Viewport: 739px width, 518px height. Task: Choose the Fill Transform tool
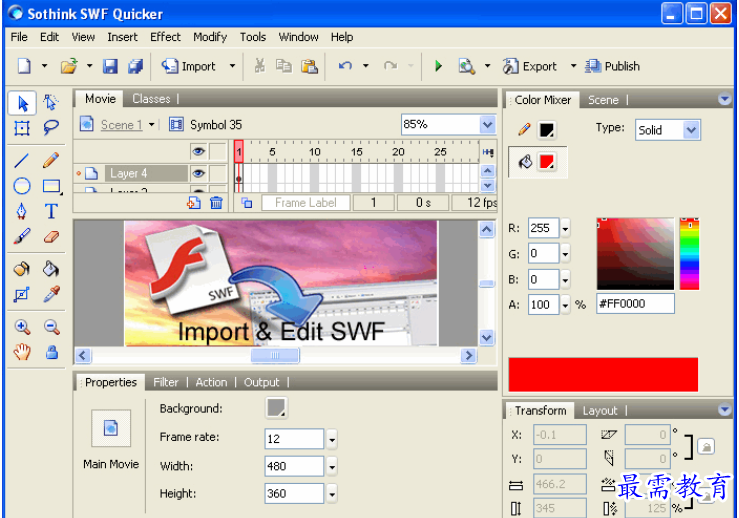22,295
